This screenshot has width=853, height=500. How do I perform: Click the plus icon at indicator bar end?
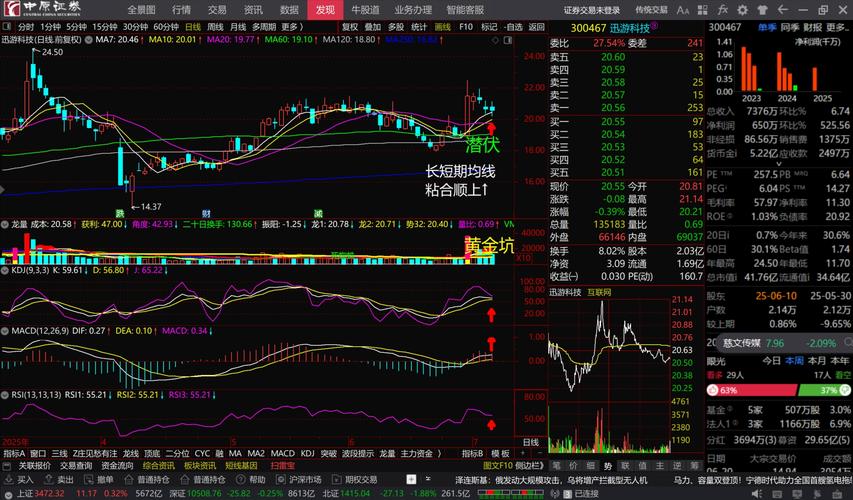[x=523, y=453]
